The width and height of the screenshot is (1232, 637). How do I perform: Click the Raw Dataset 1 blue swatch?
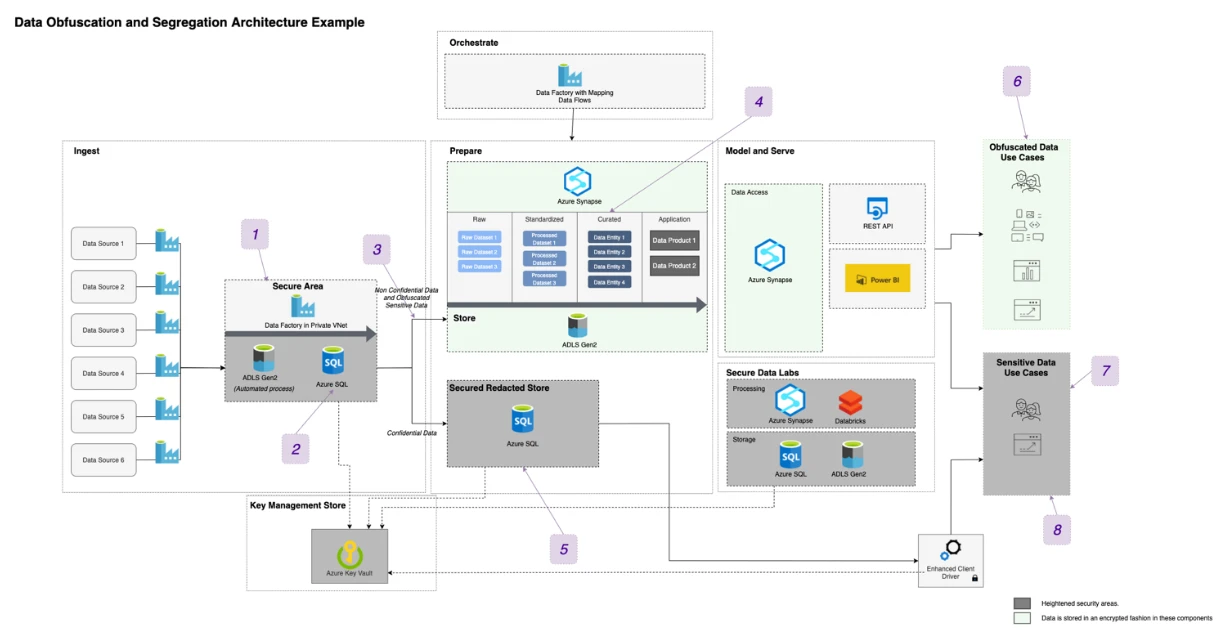[x=478, y=237]
